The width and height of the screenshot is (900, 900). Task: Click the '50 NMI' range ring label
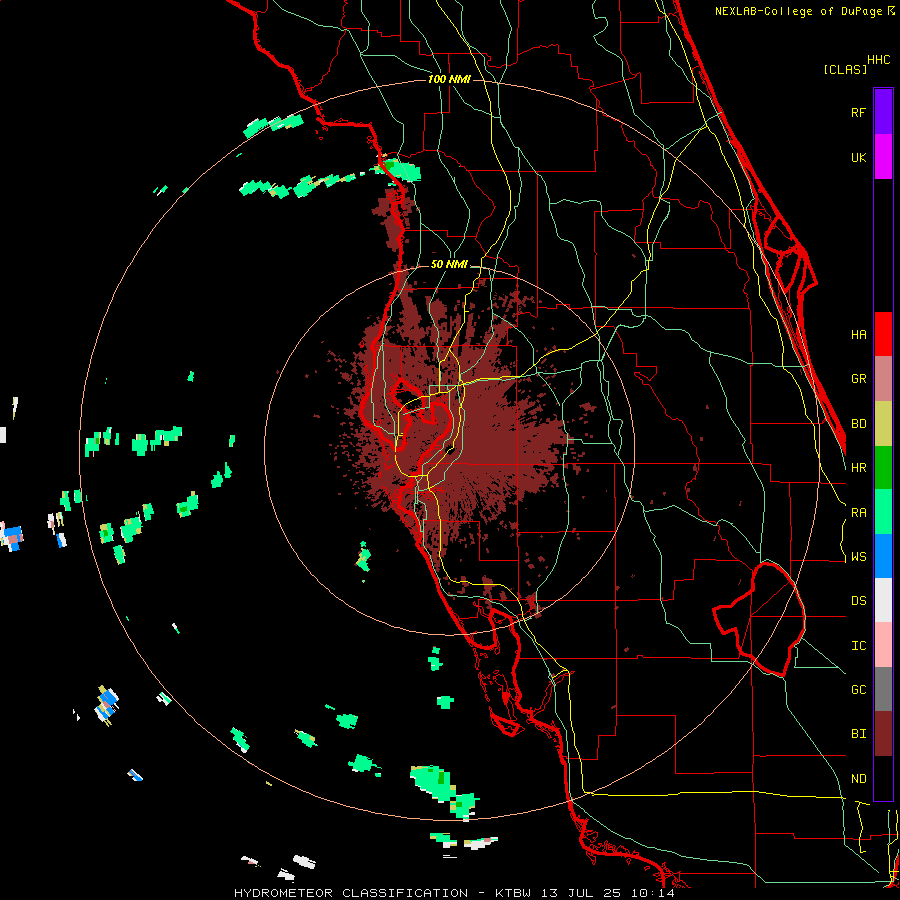click(449, 264)
